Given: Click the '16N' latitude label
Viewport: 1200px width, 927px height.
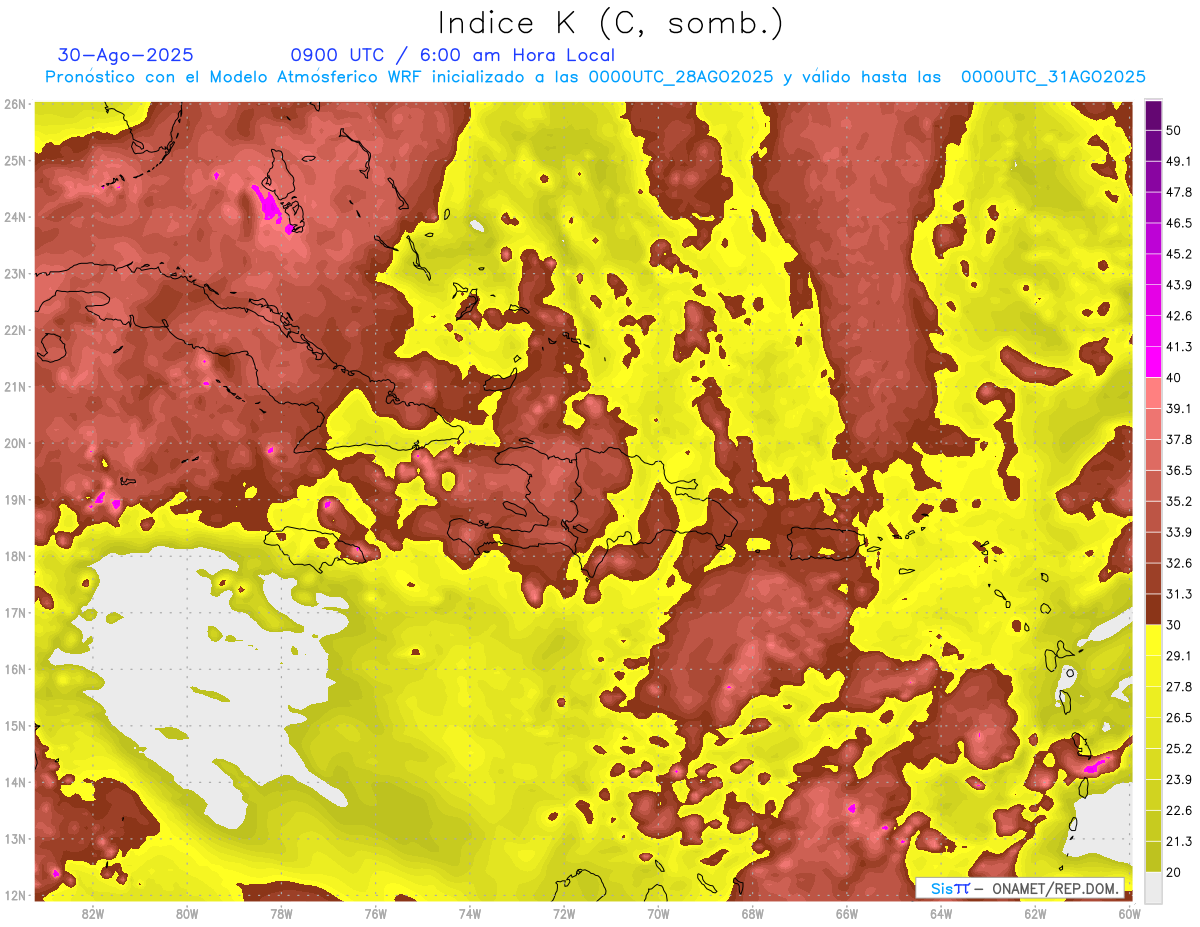Looking at the screenshot, I should (15, 669).
